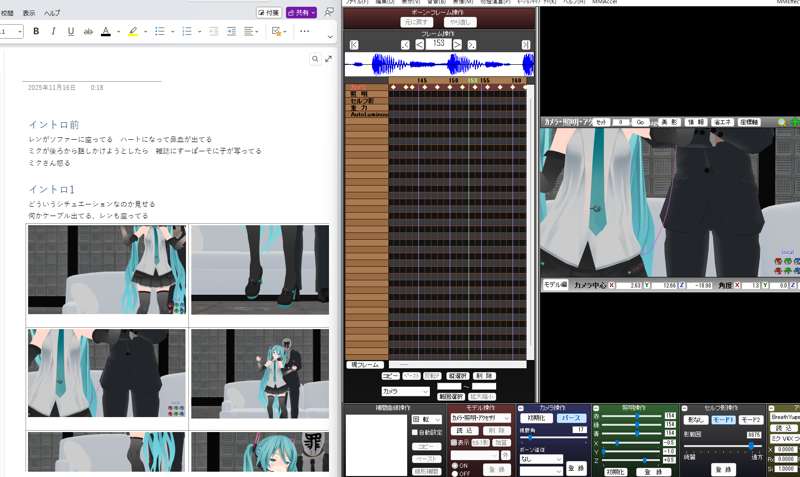
Task: Open the font color dropdown arrow
Action: point(118,32)
